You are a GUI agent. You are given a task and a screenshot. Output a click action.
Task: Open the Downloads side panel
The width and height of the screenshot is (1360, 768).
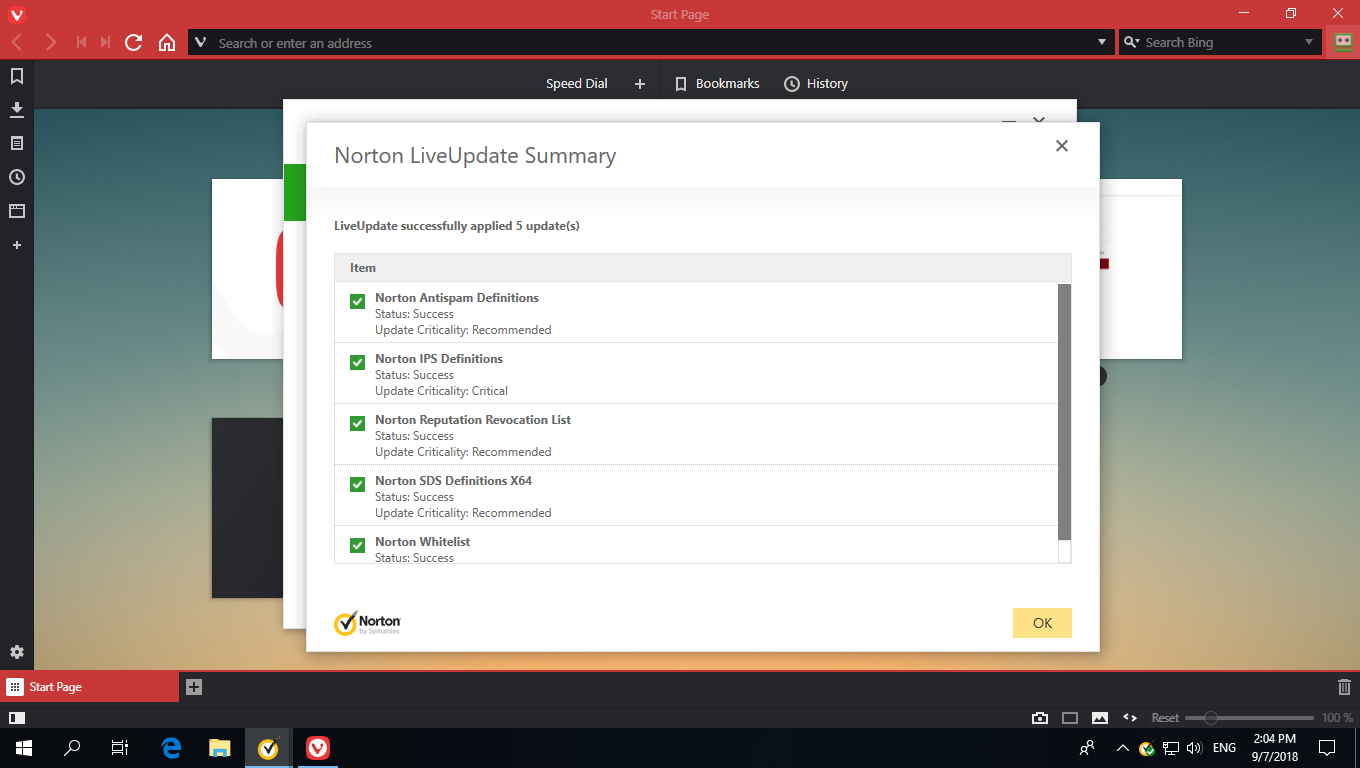(x=17, y=110)
